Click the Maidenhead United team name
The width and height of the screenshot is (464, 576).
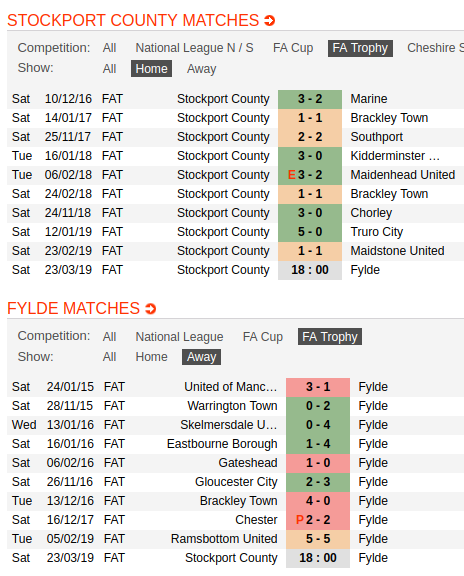click(x=403, y=175)
